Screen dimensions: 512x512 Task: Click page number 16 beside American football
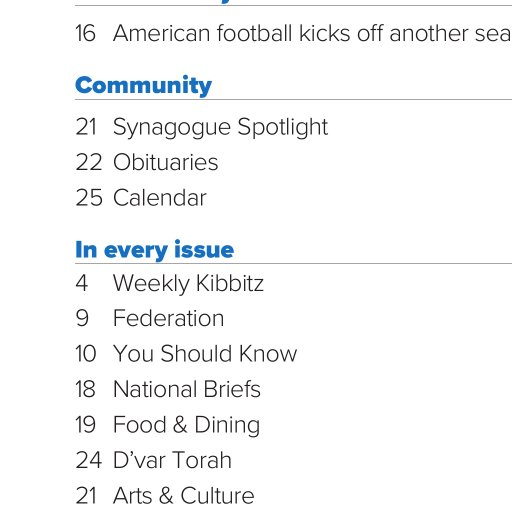pyautogui.click(x=85, y=33)
